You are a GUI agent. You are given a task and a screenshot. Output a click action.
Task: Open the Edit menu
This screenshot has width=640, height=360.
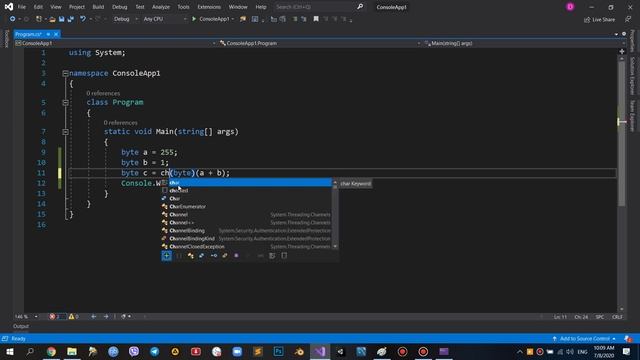pos(38,7)
